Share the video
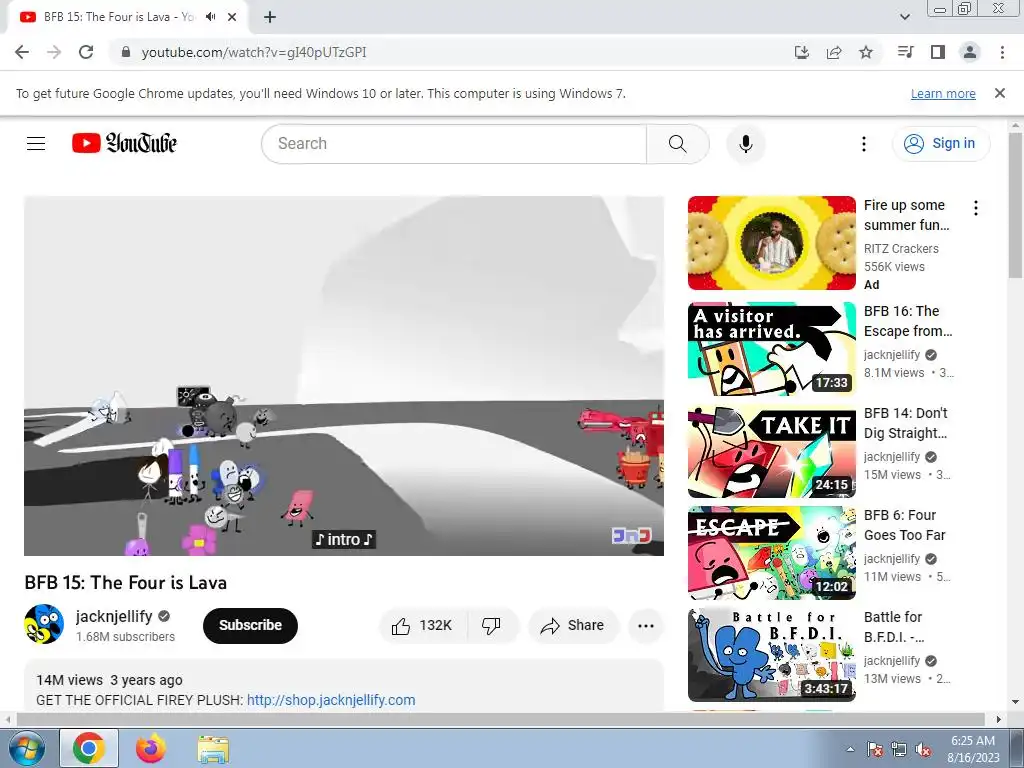The image size is (1024, 768). [573, 626]
